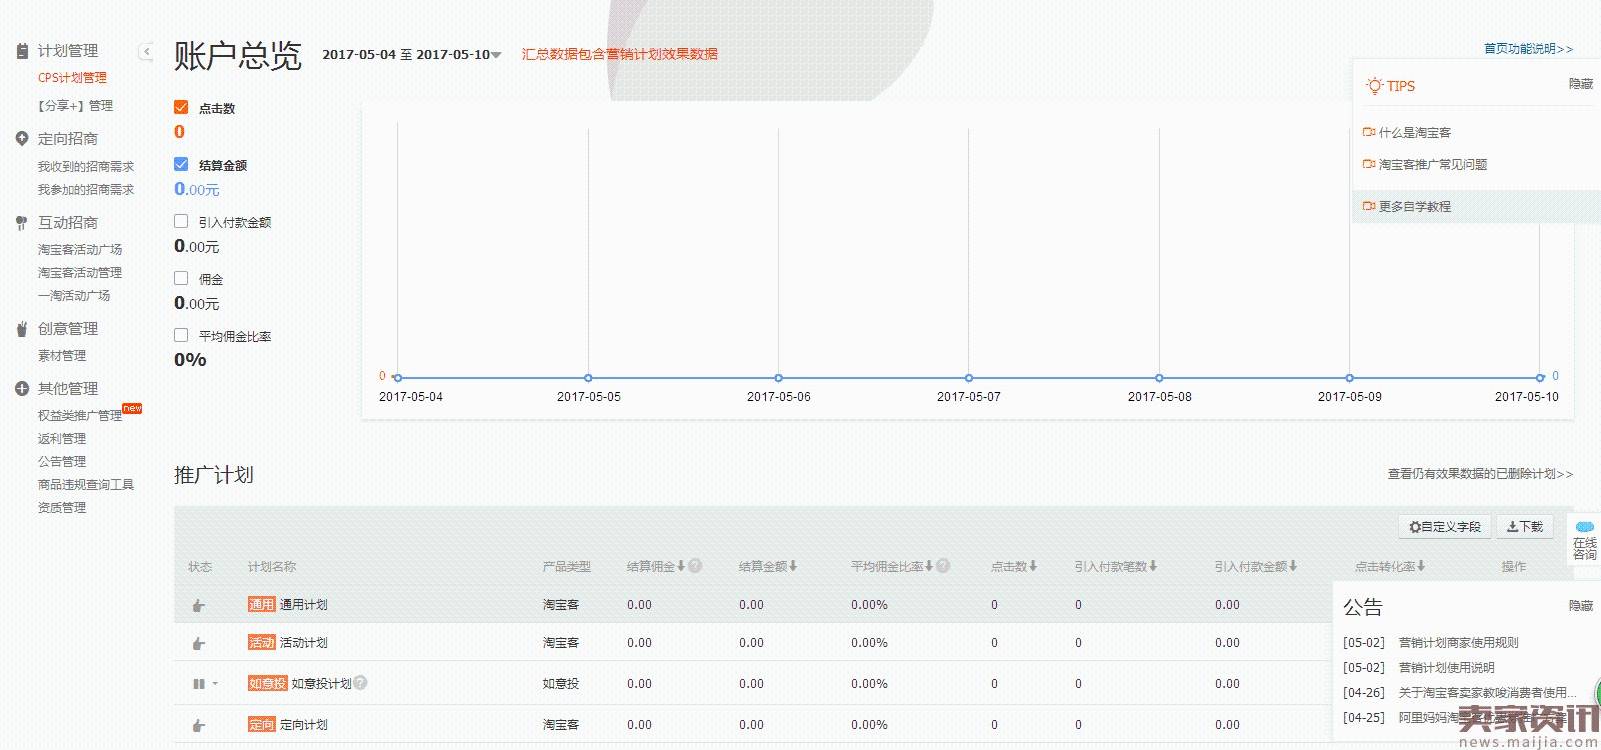Check the 引入付款金额 checkbox
This screenshot has width=1601, height=750.
[x=181, y=221]
